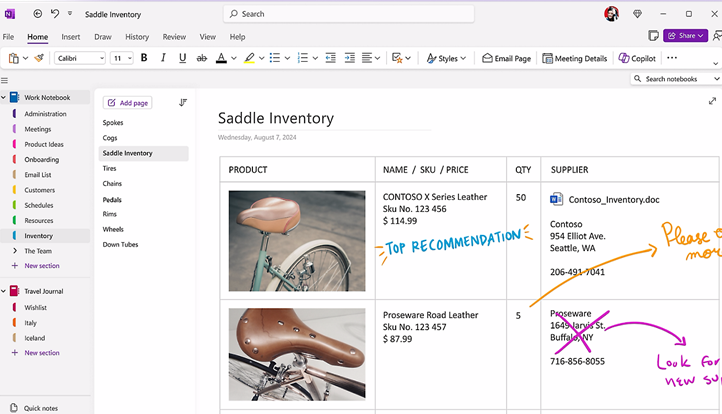Add New section under Work Notebook

36,266
